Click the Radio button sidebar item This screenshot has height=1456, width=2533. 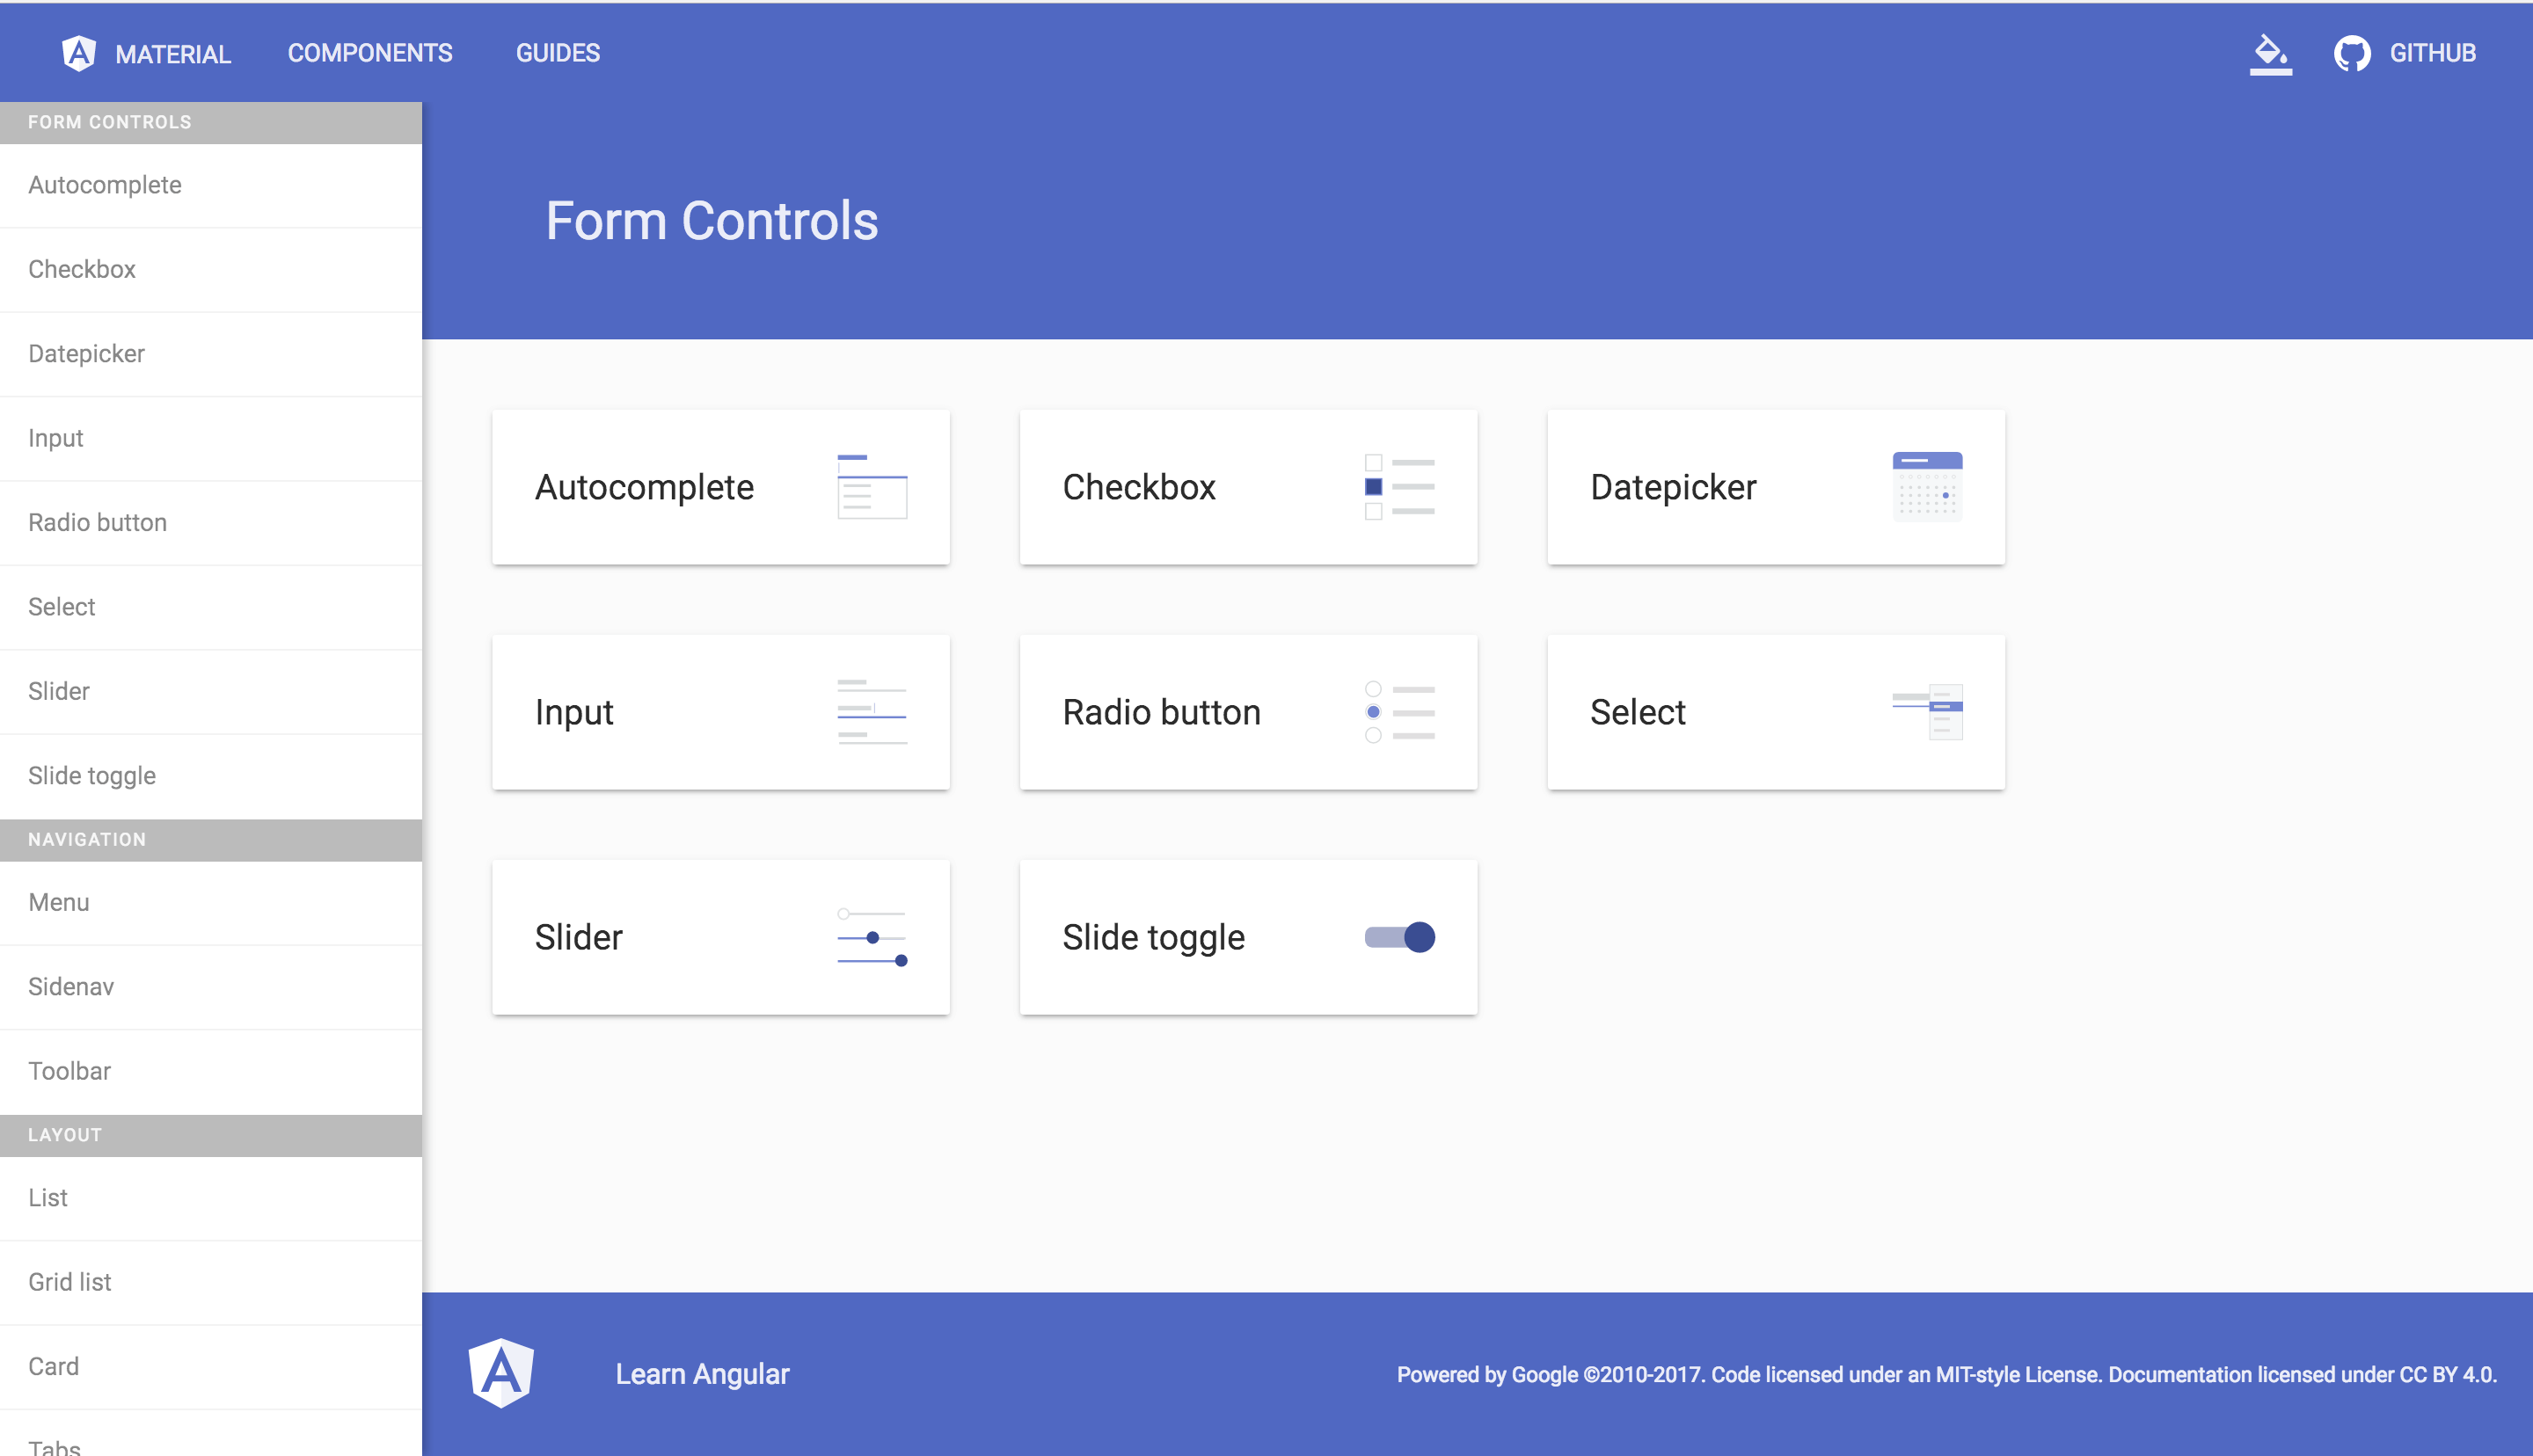(x=98, y=522)
